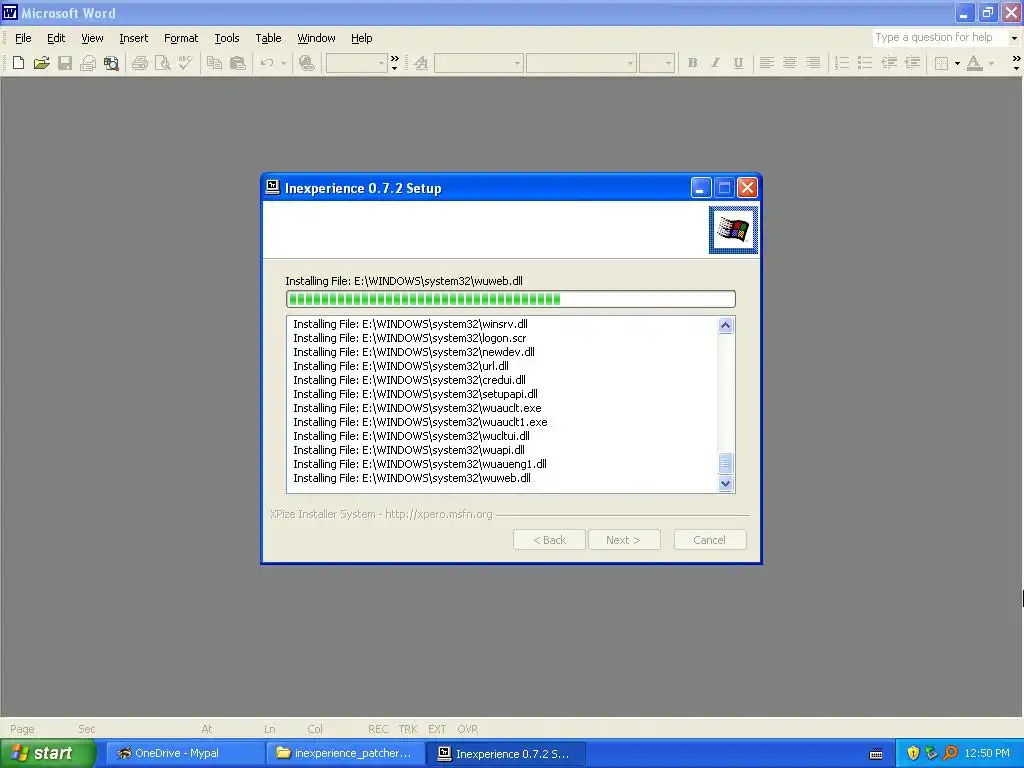The image size is (1024, 768).
Task: Open the Window menu
Action: [316, 38]
